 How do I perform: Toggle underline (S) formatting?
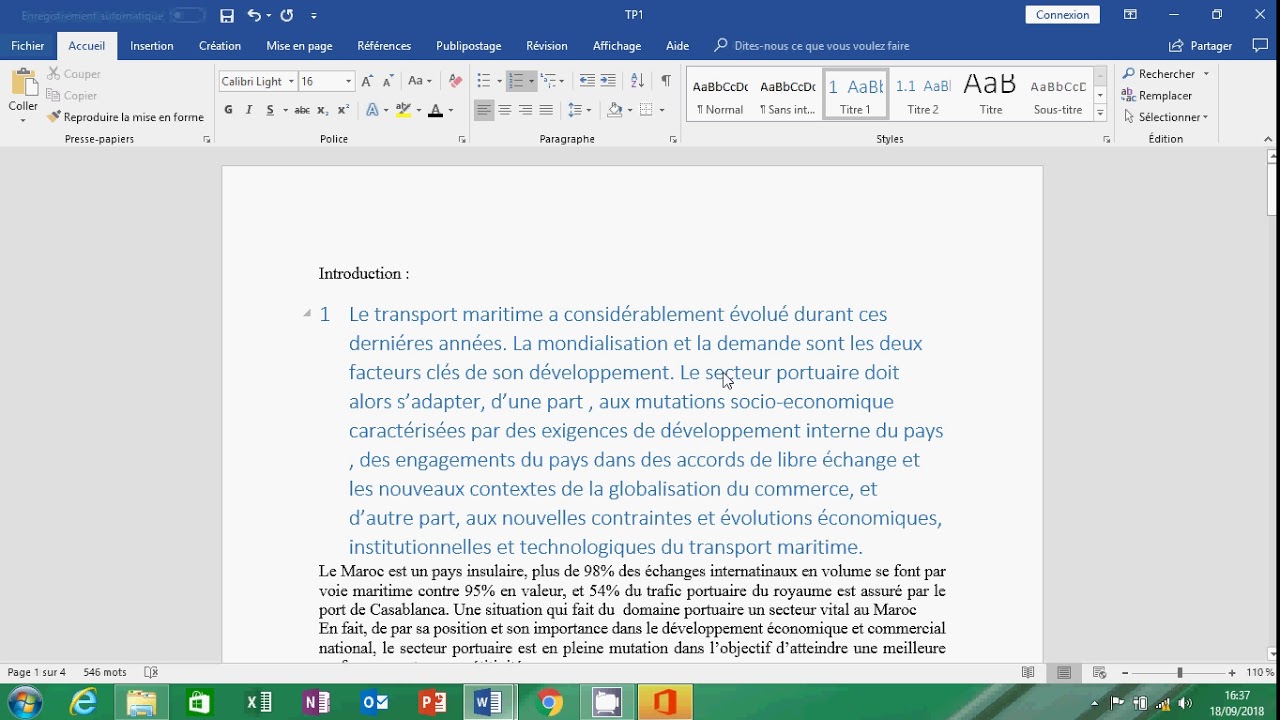pos(270,110)
